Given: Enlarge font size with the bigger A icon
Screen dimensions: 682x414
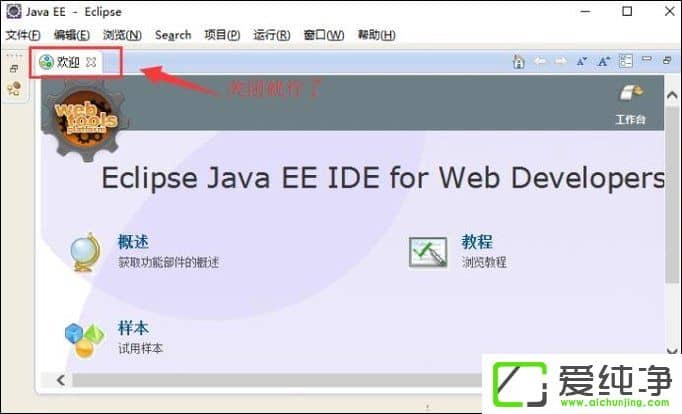Looking at the screenshot, I should coord(603,61).
